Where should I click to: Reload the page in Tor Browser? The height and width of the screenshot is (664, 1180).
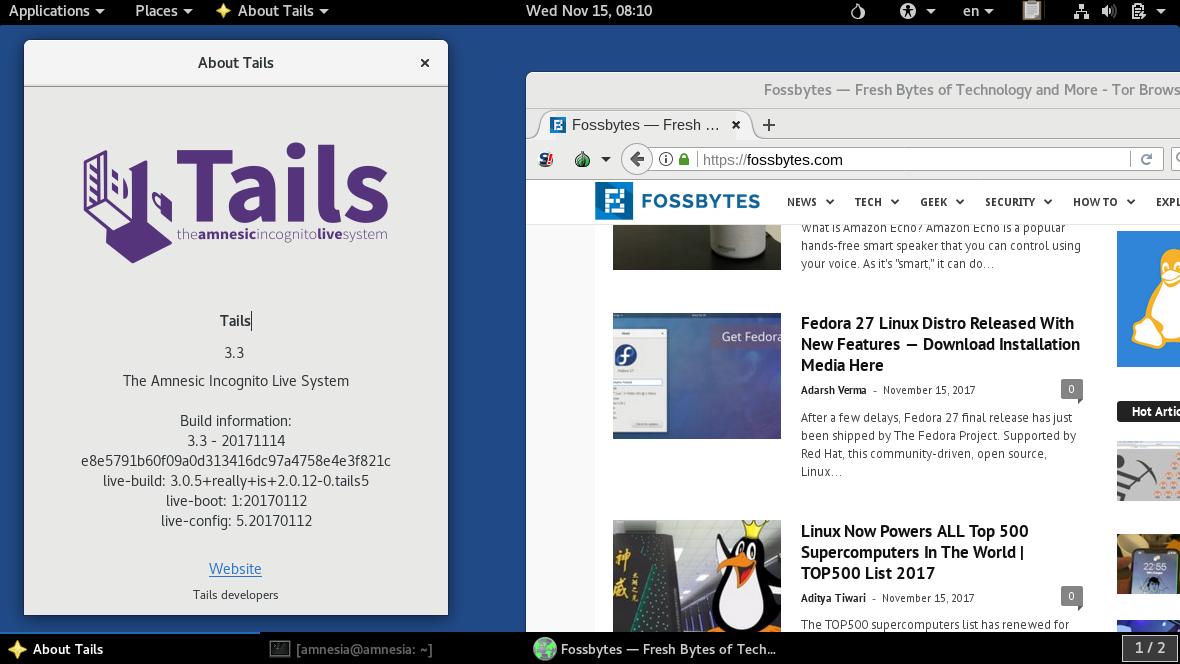click(x=1146, y=160)
